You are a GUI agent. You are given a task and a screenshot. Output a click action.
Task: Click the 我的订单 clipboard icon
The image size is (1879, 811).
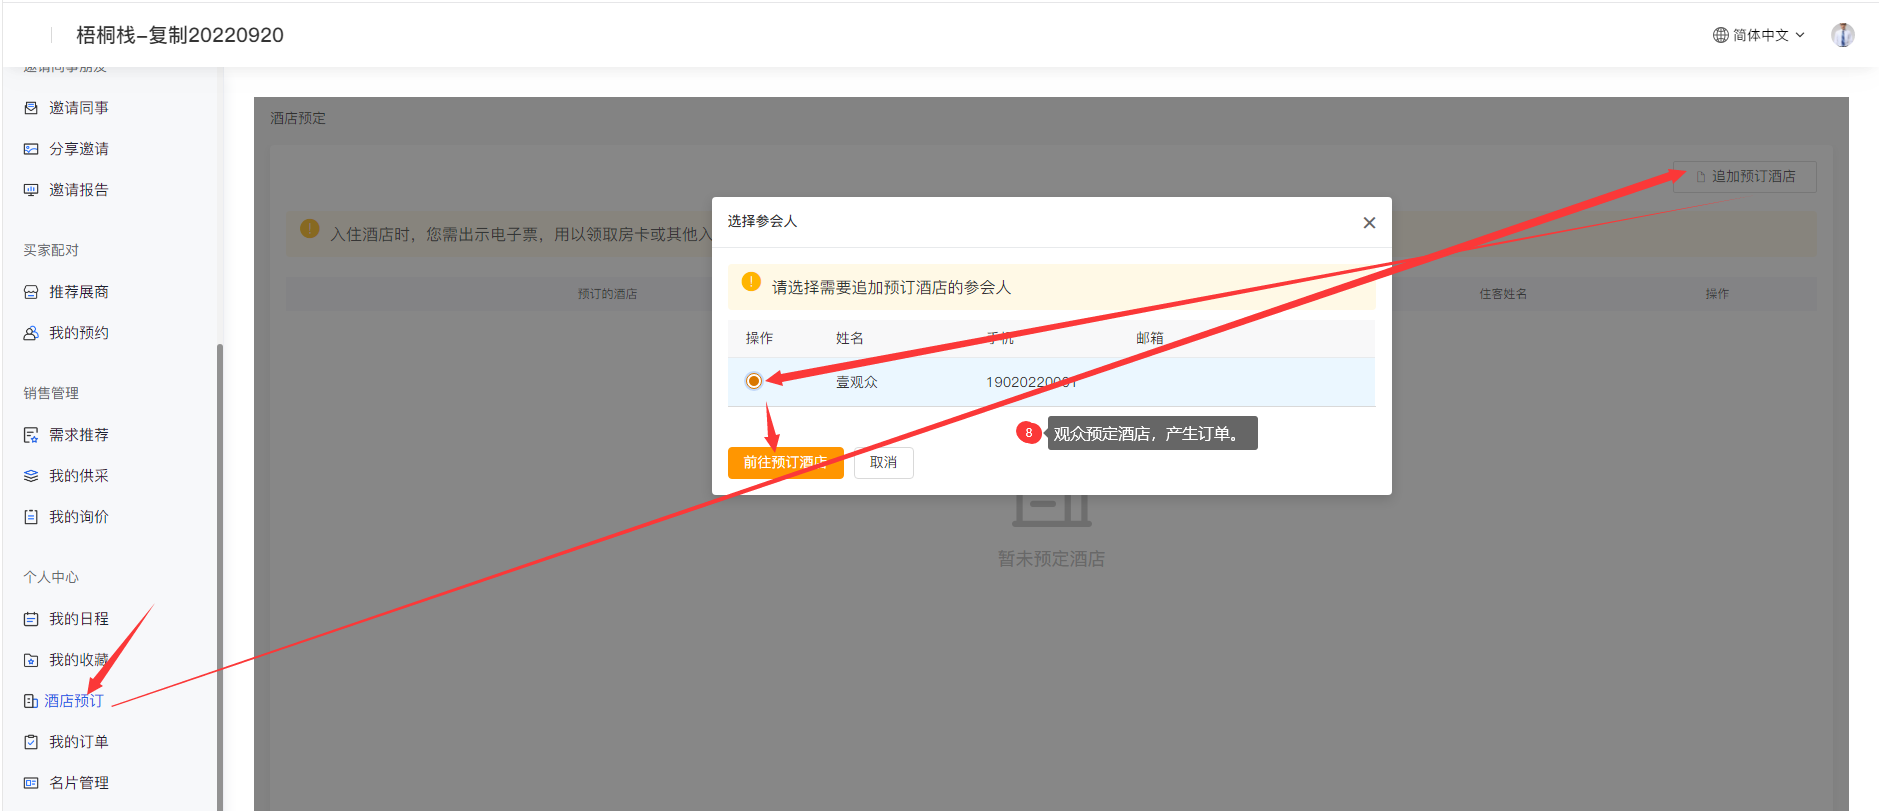31,742
